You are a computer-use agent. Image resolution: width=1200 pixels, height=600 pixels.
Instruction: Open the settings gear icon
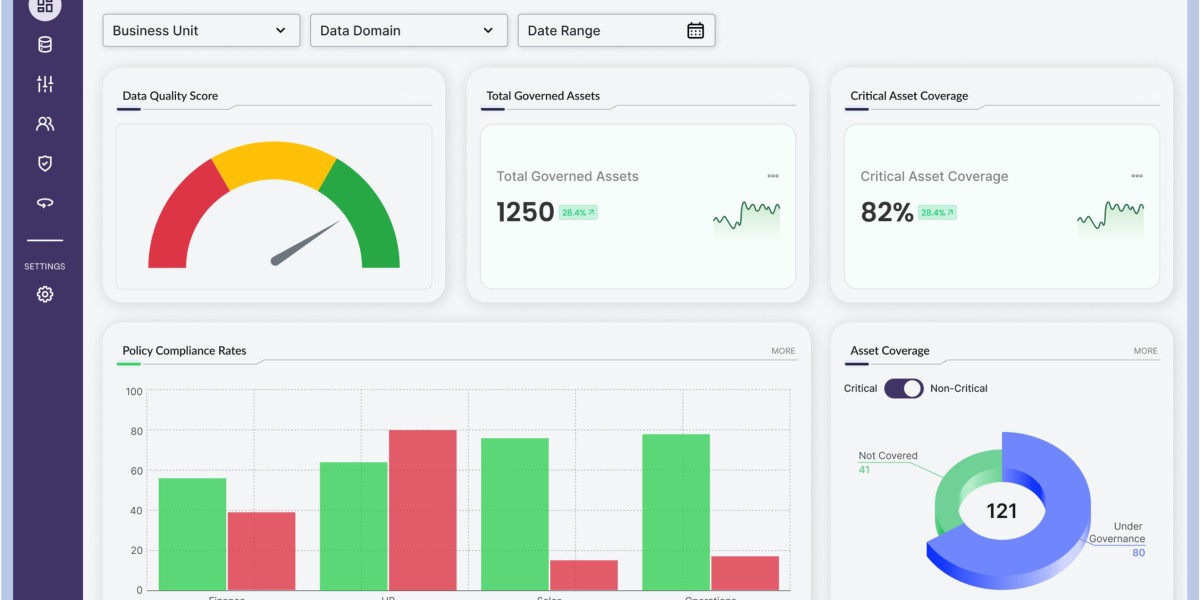(45, 294)
